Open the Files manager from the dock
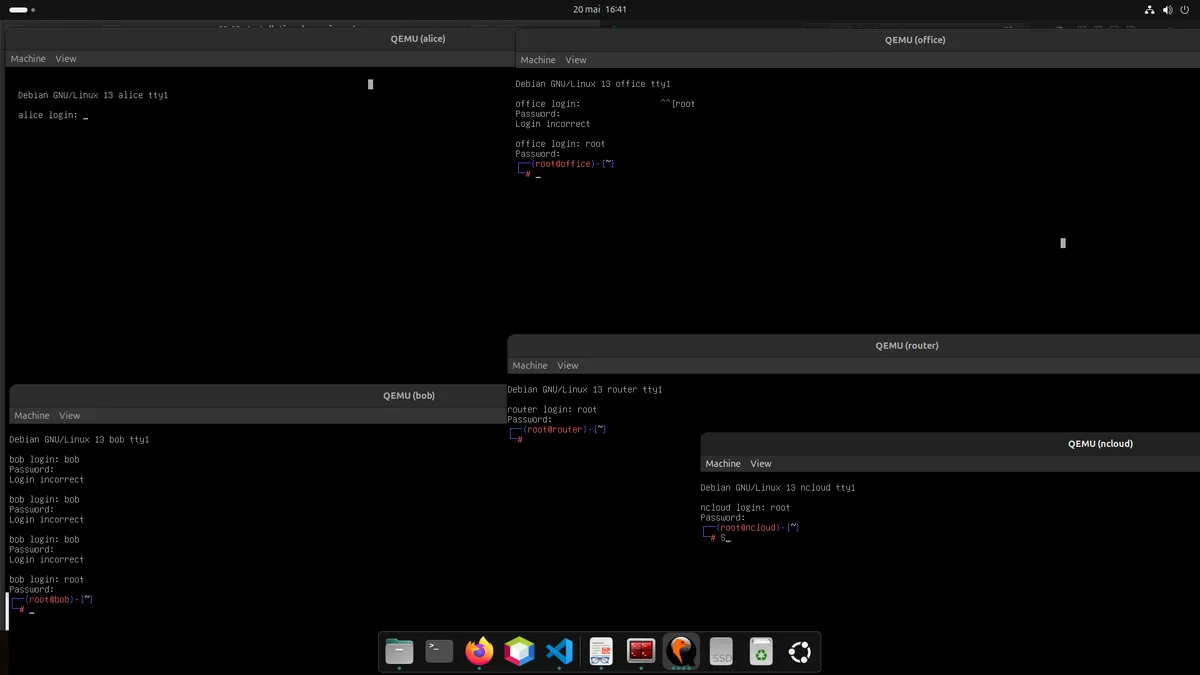Viewport: 1200px width, 675px height. [x=399, y=652]
